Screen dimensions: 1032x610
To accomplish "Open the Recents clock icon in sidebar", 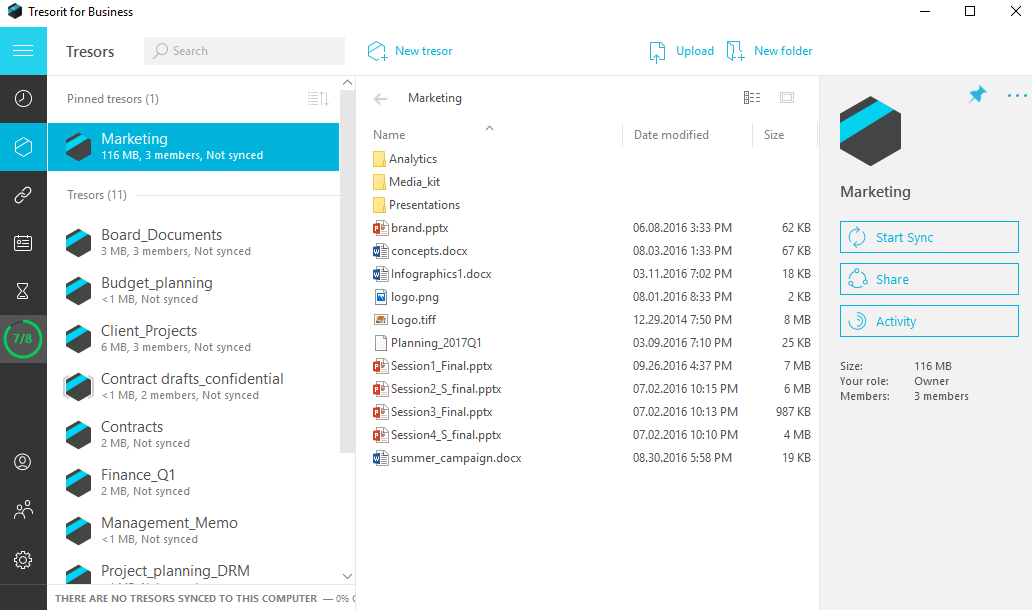I will point(23,99).
